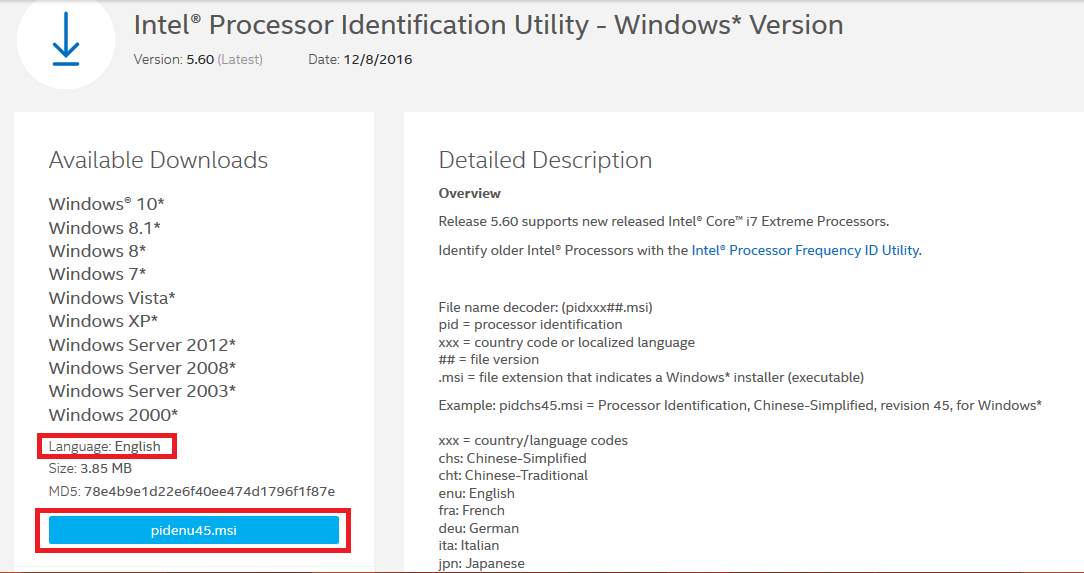Click the Intel Processor Identification Utility title

(488, 25)
